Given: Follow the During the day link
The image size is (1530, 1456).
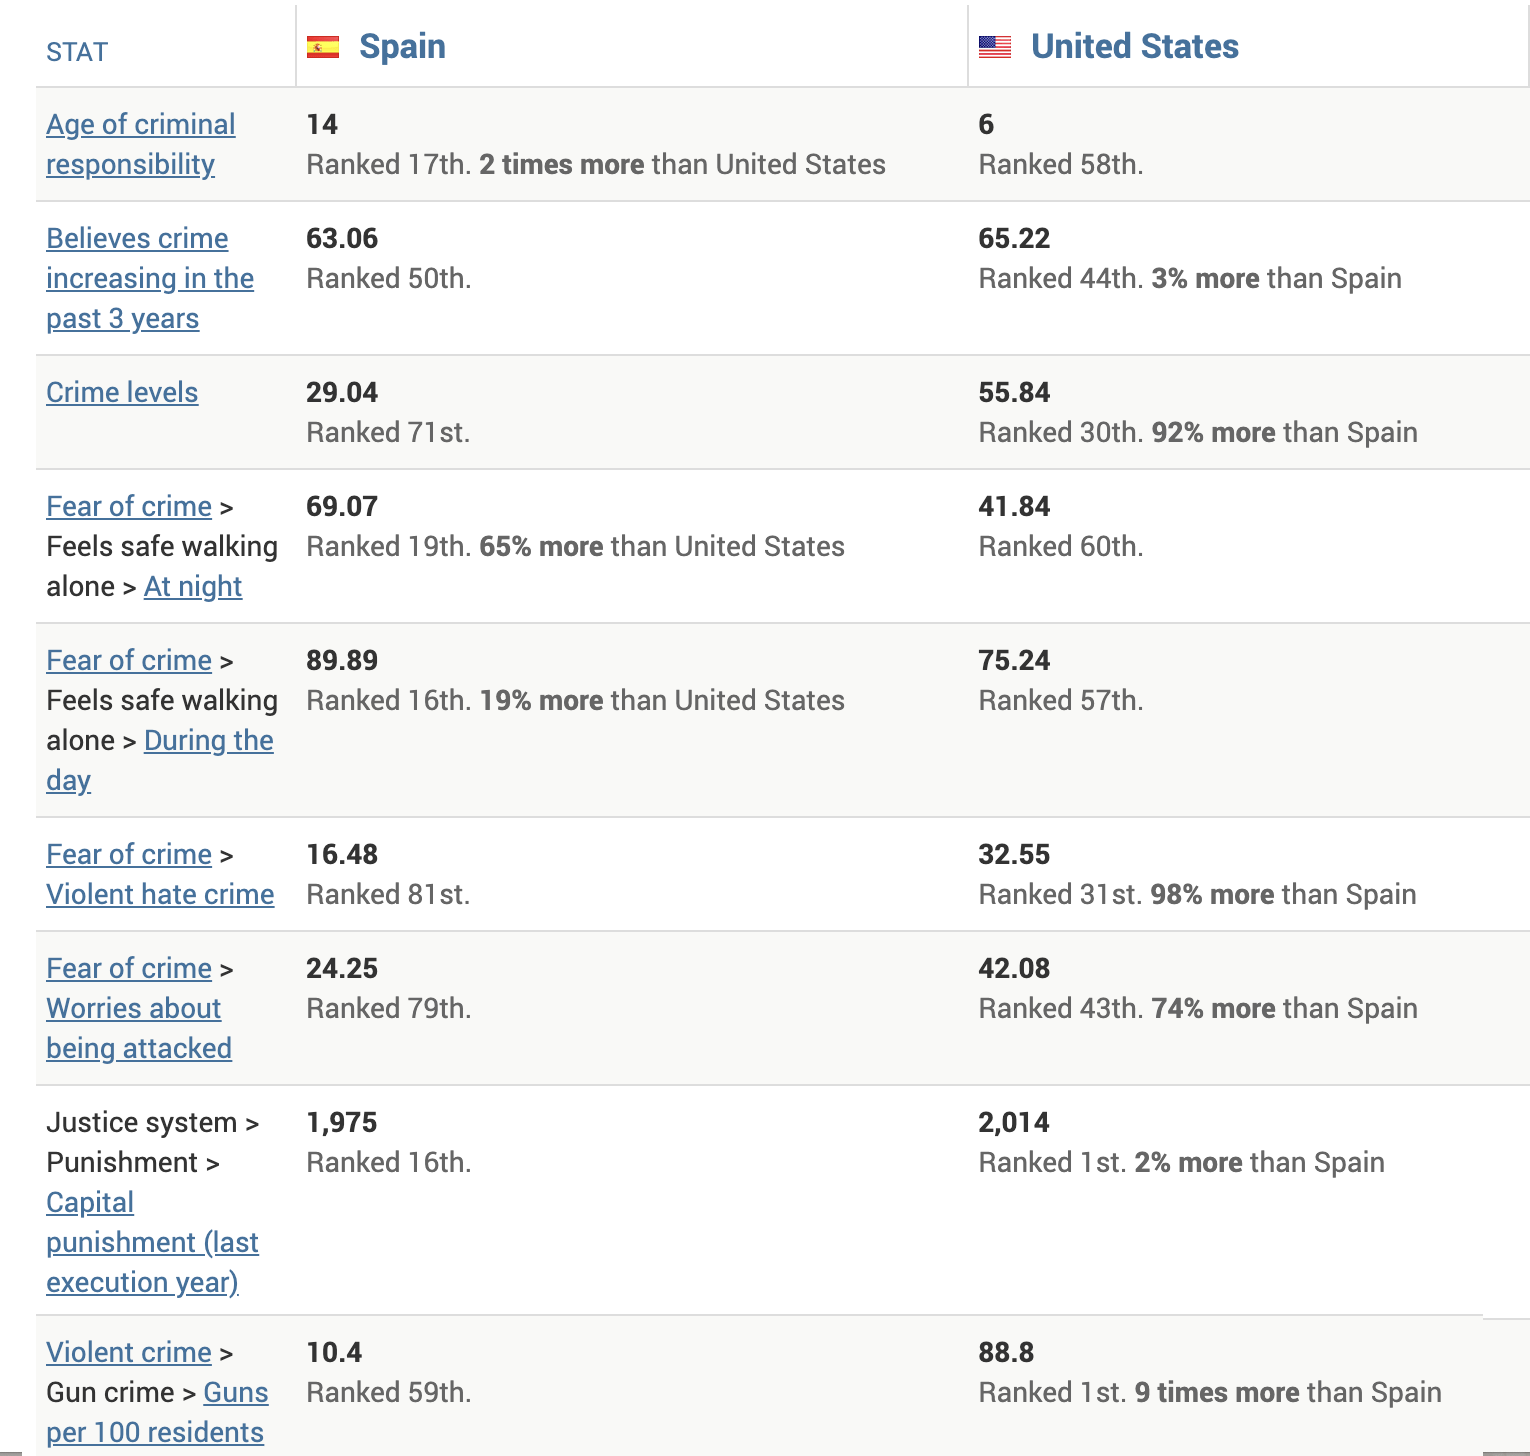Looking at the screenshot, I should [x=160, y=760].
